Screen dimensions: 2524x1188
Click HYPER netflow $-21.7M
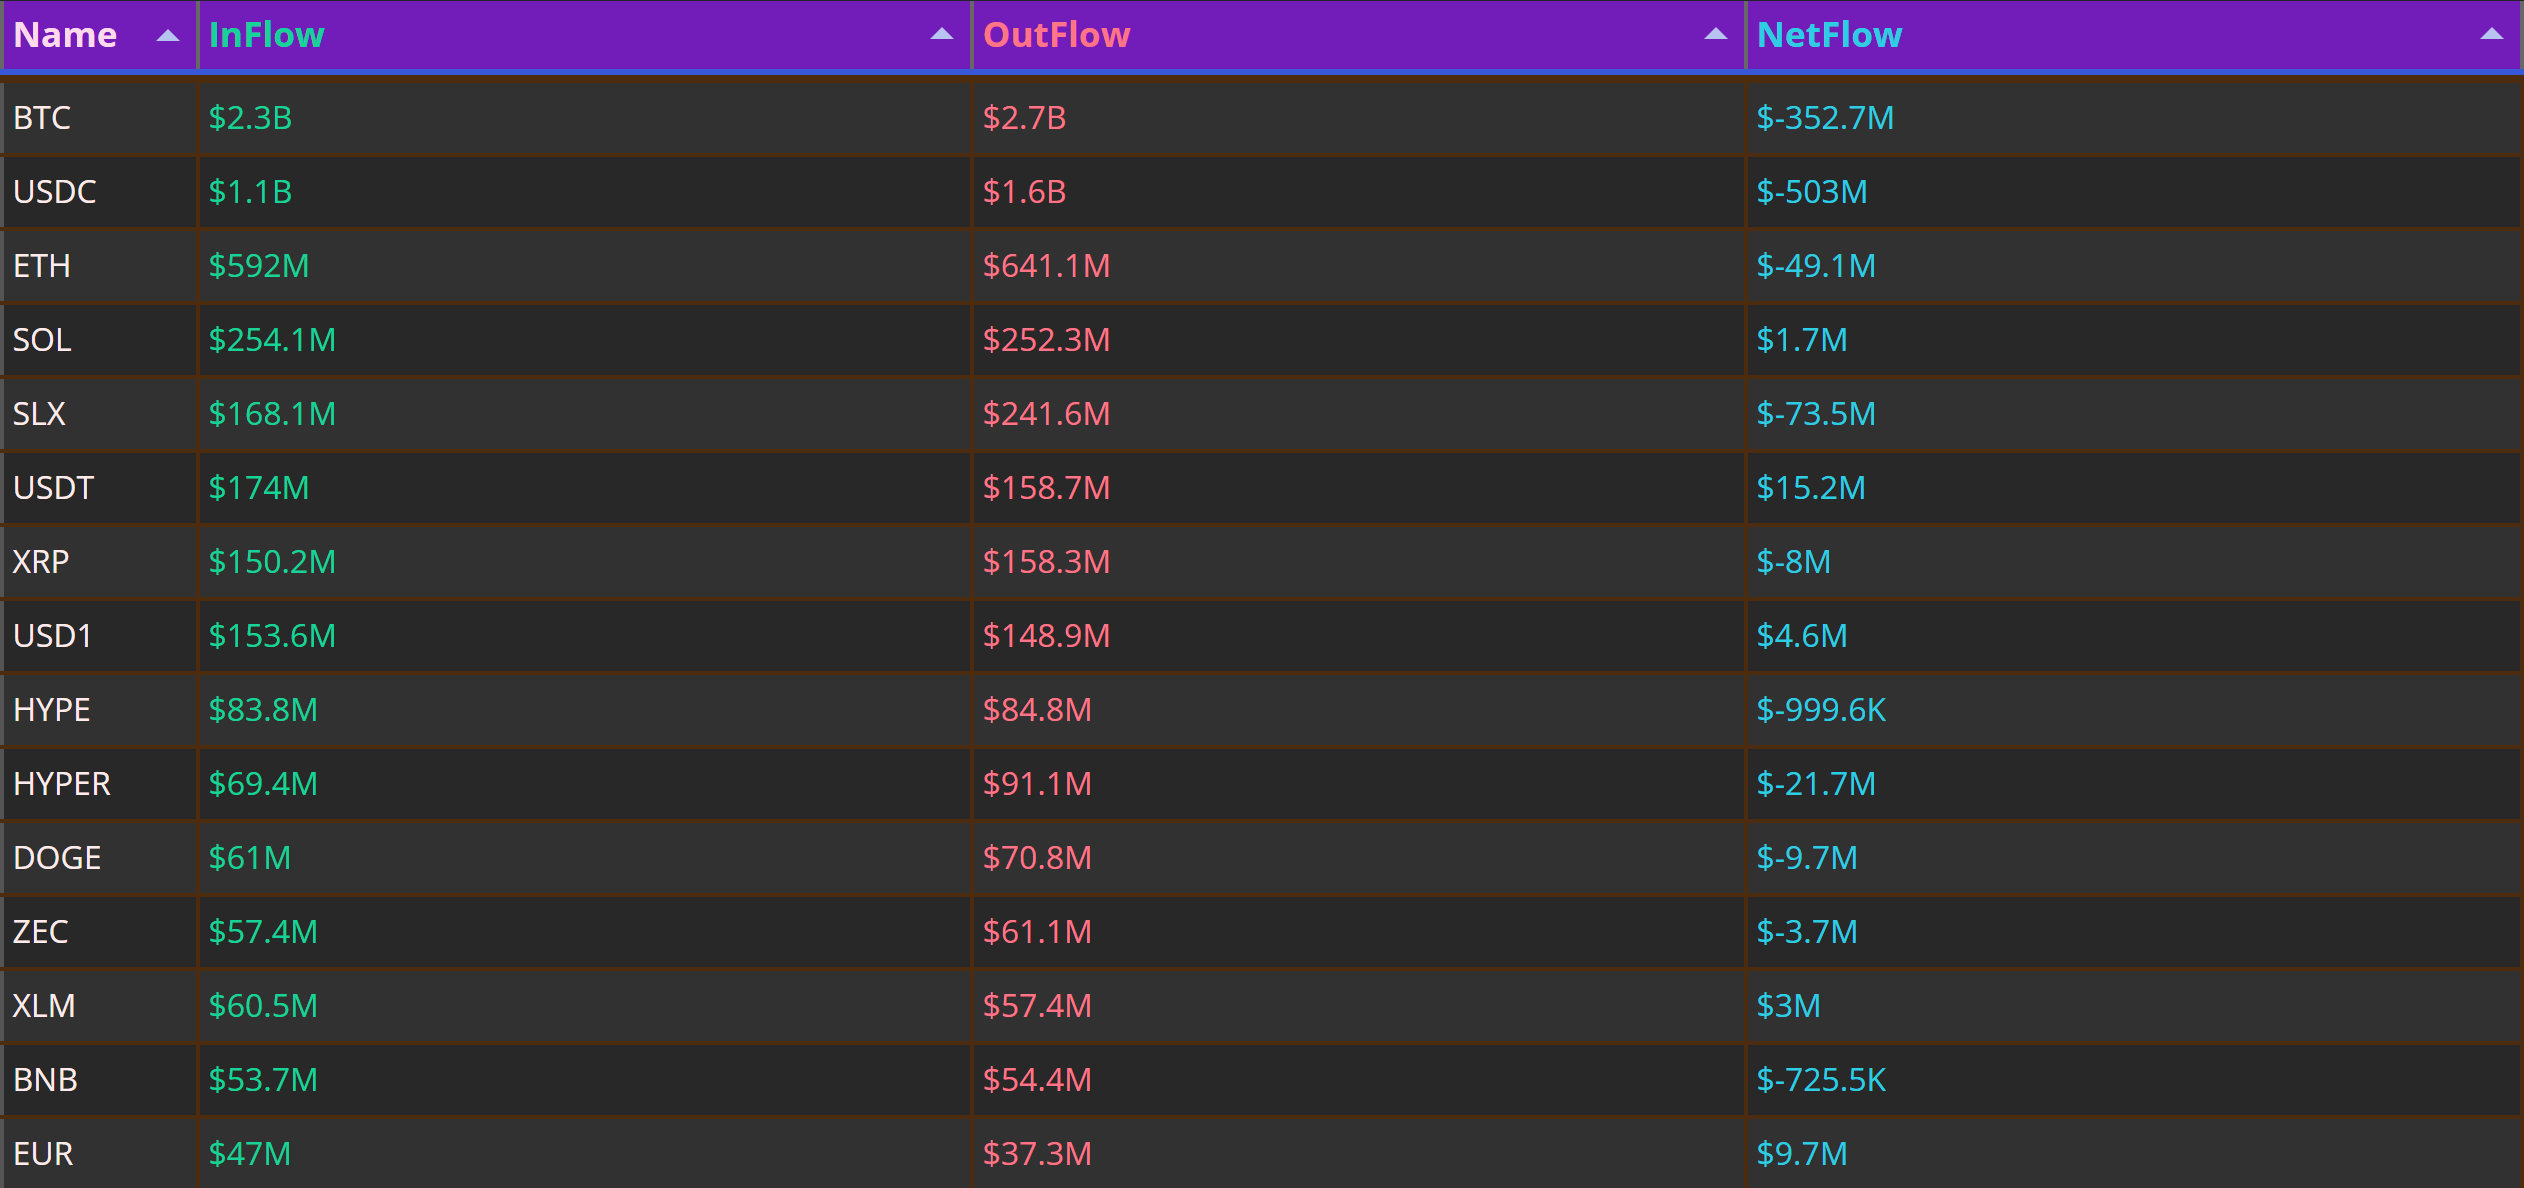[x=1816, y=784]
